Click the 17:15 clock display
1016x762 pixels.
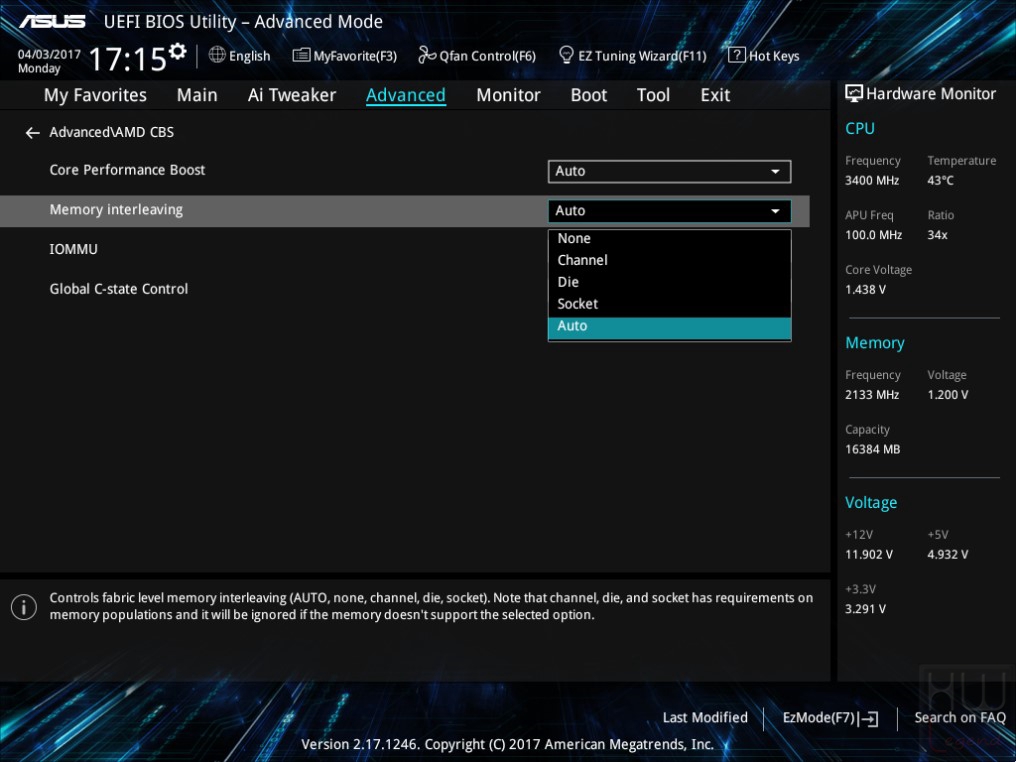click(x=128, y=59)
